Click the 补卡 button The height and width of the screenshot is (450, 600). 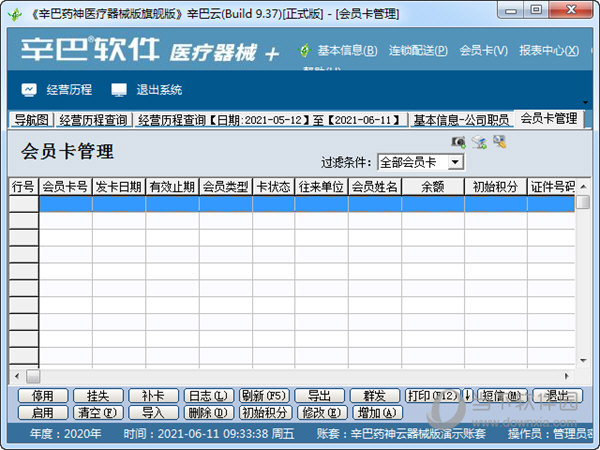(x=153, y=395)
